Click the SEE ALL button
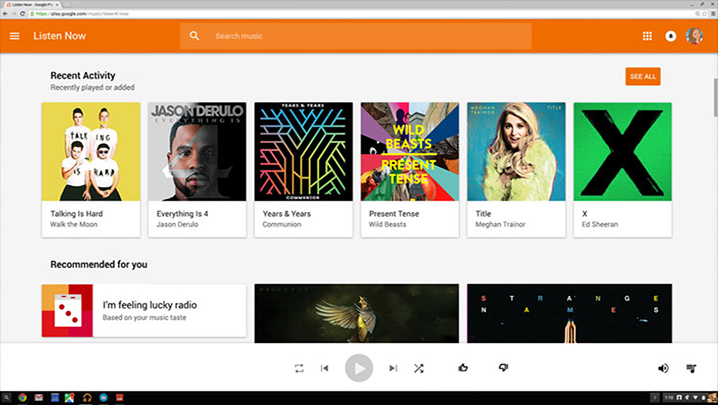This screenshot has width=718, height=405. [643, 77]
